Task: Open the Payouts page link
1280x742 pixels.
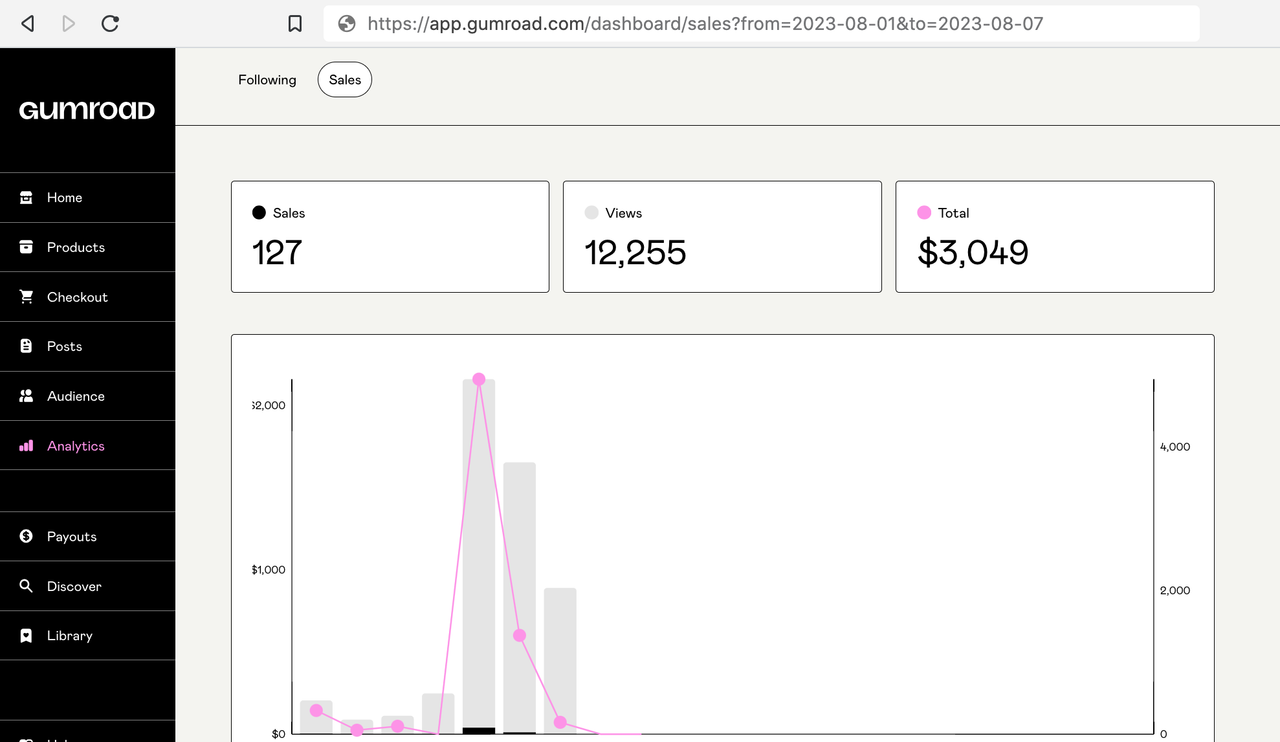Action: pyautogui.click(x=72, y=537)
